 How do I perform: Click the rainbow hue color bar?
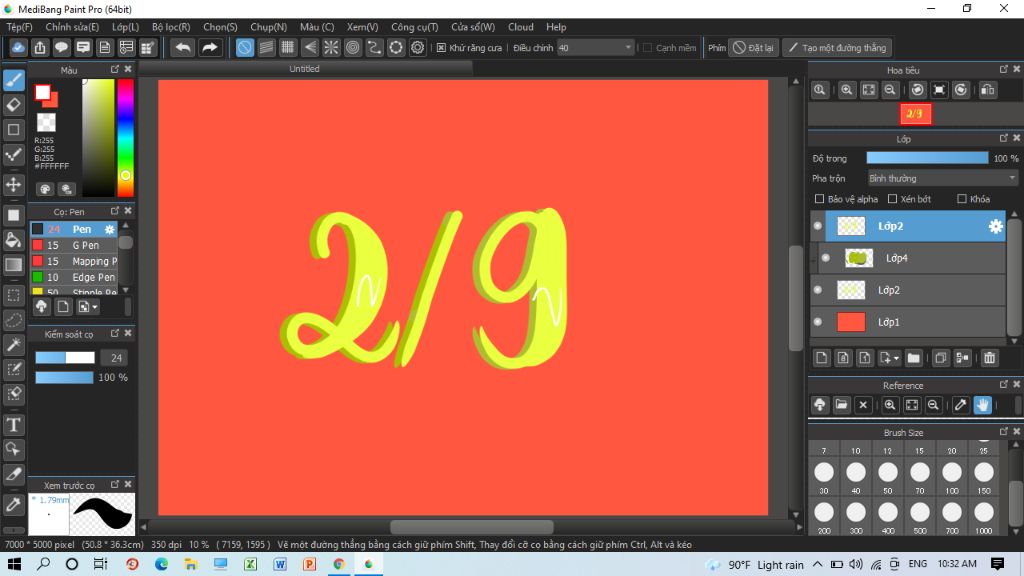pyautogui.click(x=125, y=137)
